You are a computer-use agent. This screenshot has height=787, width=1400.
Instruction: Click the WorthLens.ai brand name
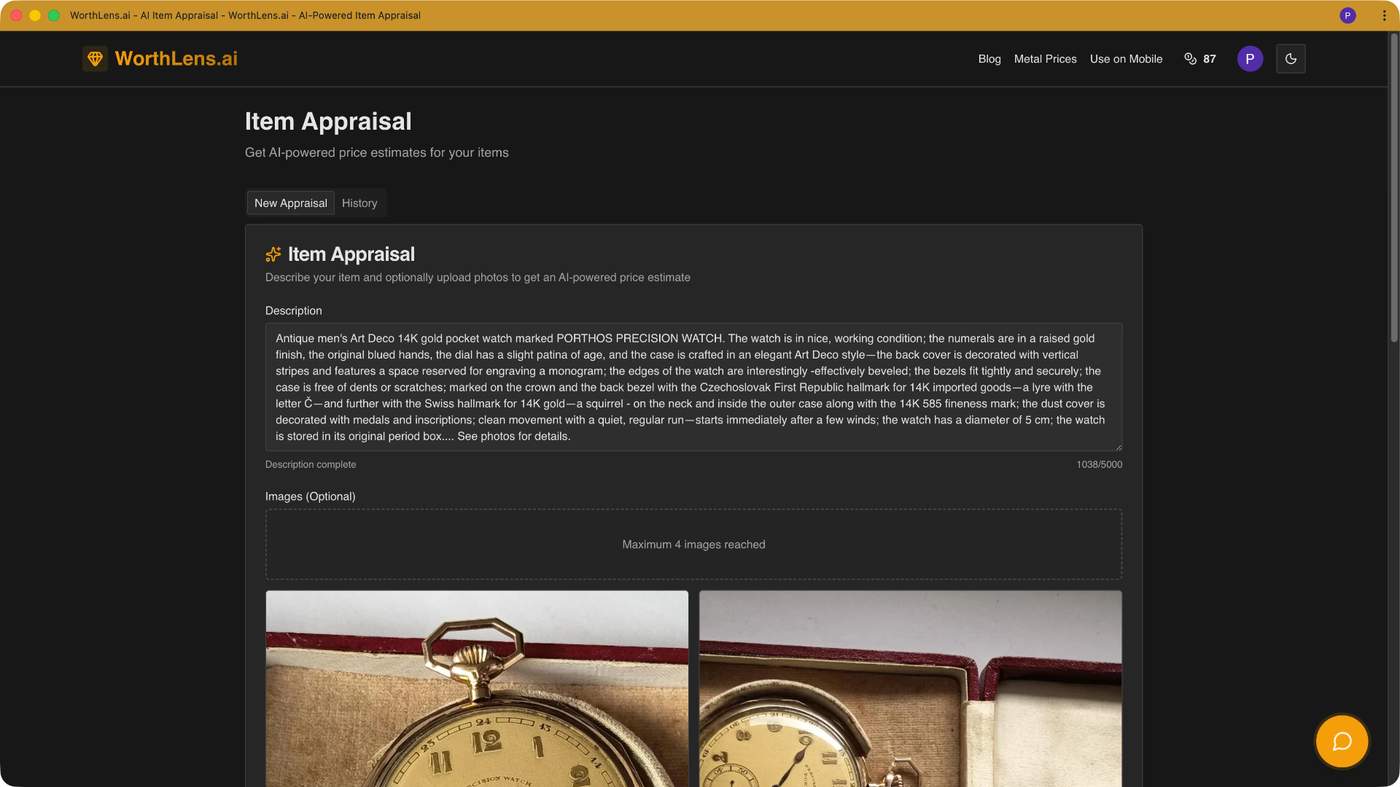coord(176,59)
